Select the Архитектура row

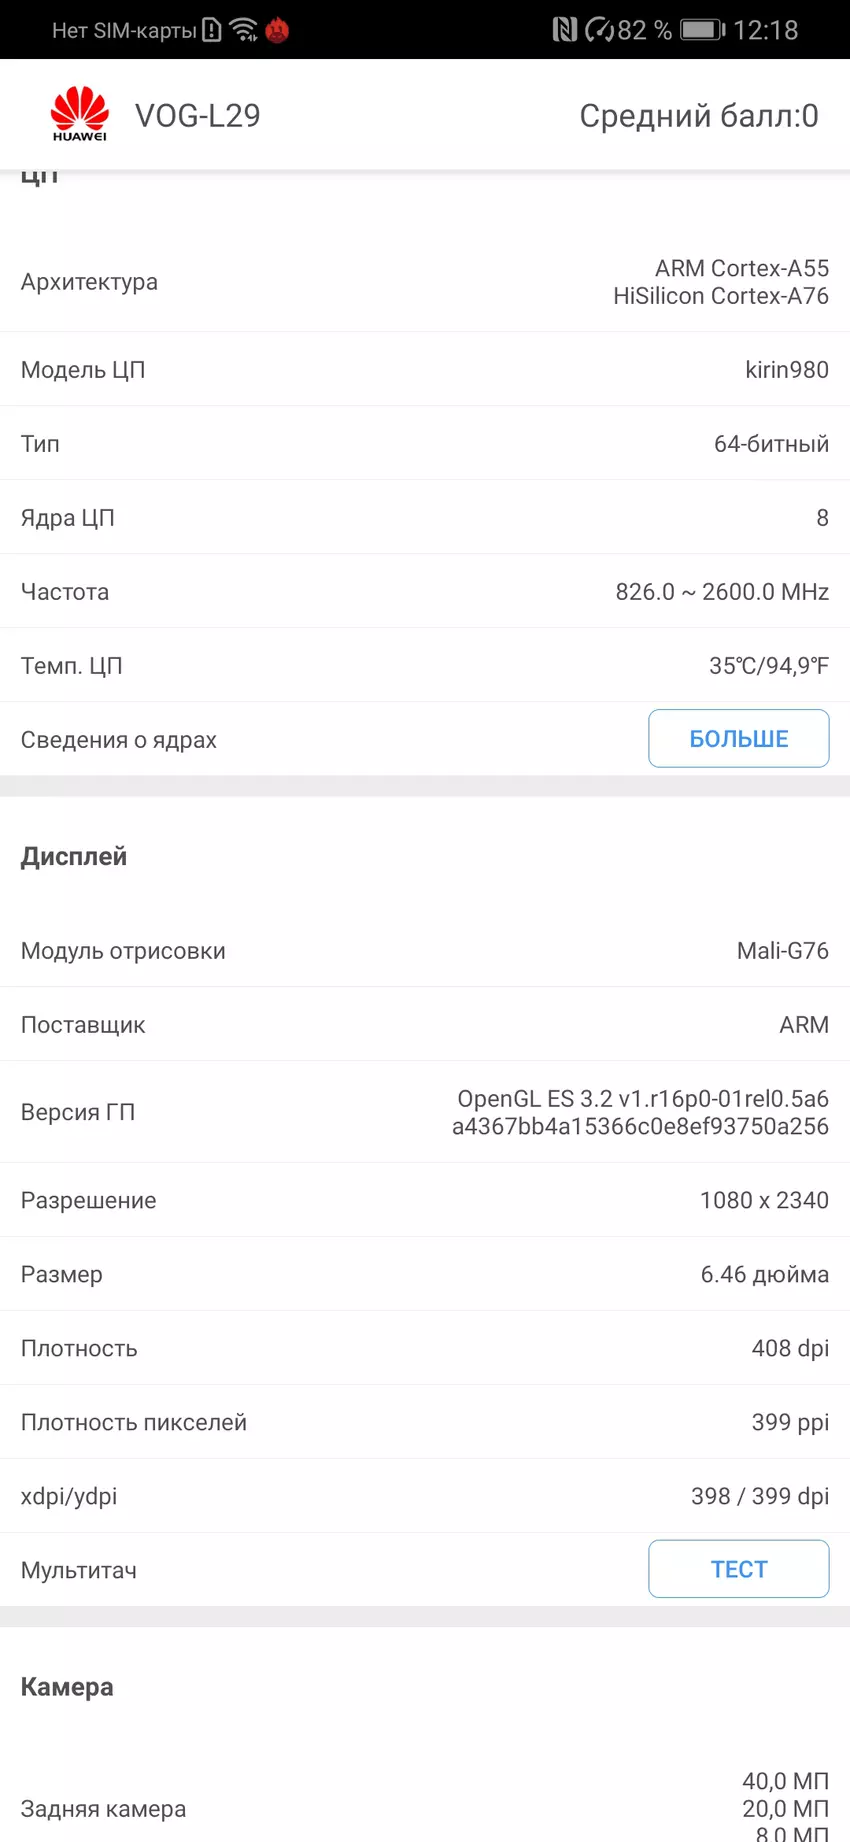(x=425, y=282)
